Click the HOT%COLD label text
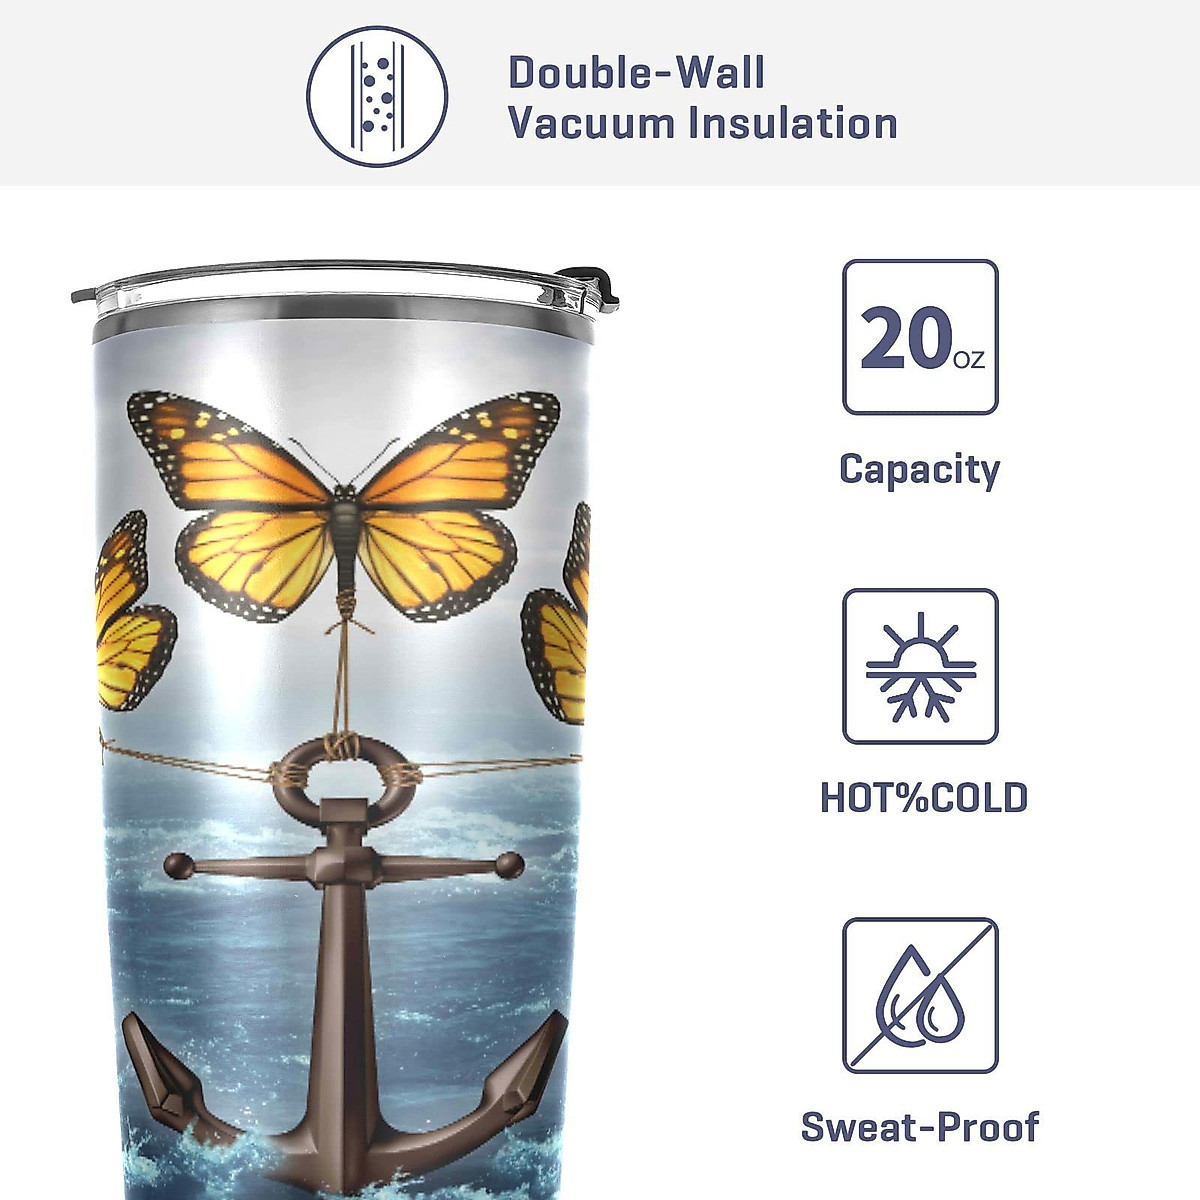Image resolution: width=1200 pixels, height=1200 pixels. coord(924,798)
